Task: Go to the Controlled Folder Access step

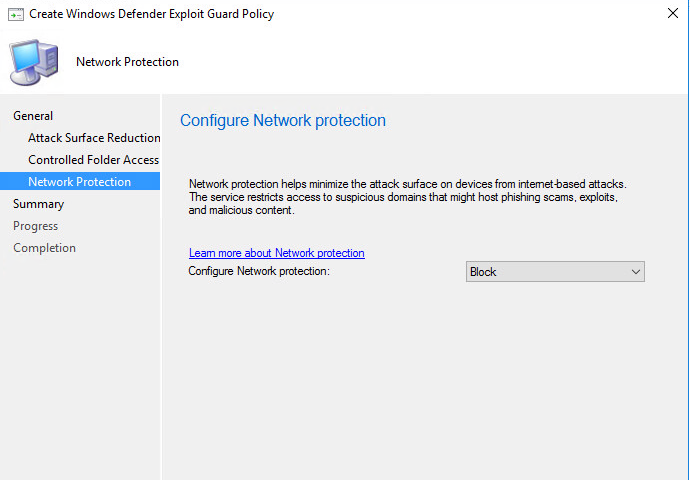Action: (93, 160)
